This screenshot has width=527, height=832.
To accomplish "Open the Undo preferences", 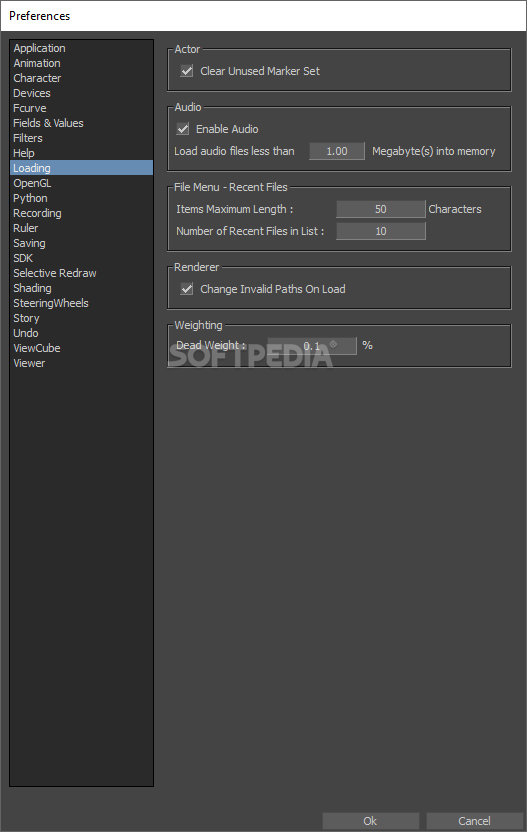I will pyautogui.click(x=81, y=333).
